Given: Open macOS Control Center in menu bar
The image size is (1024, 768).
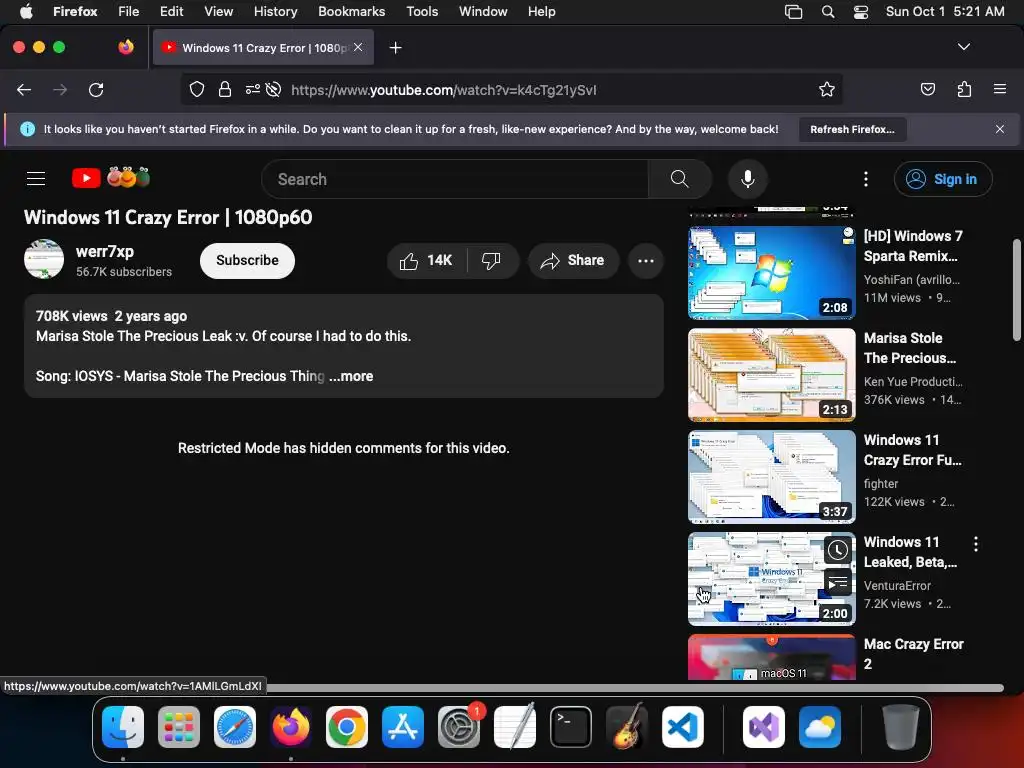Looking at the screenshot, I should [x=861, y=11].
